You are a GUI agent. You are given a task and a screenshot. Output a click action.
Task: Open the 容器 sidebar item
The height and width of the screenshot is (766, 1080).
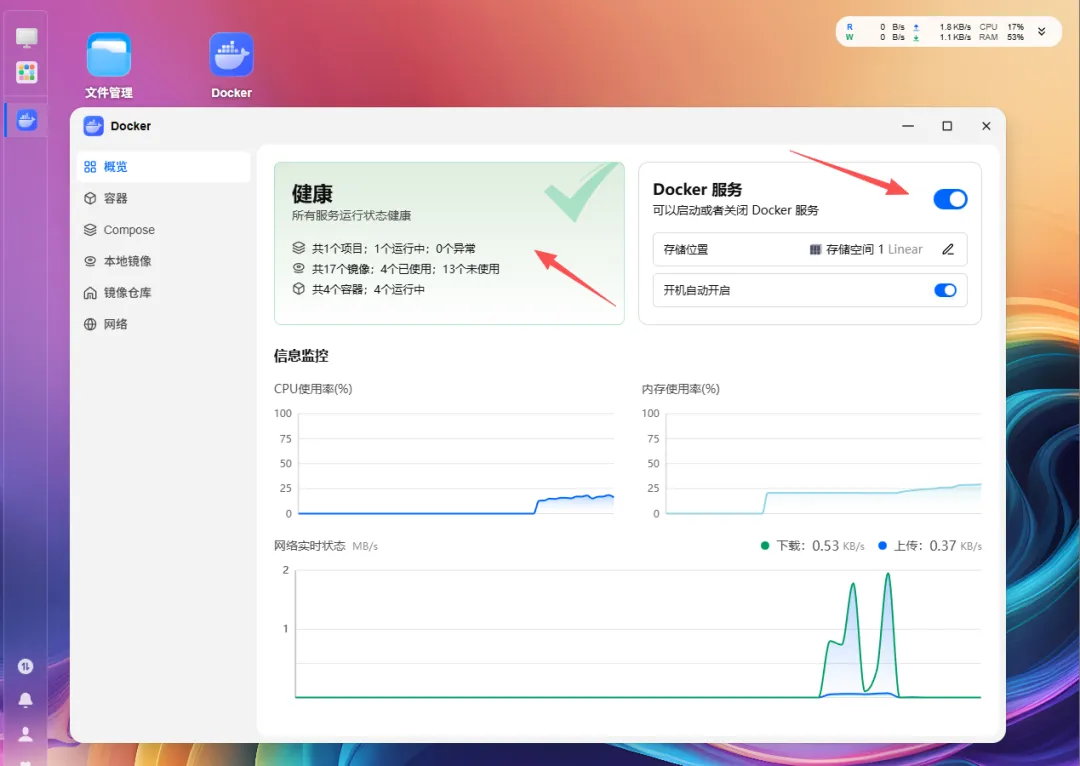(163, 198)
